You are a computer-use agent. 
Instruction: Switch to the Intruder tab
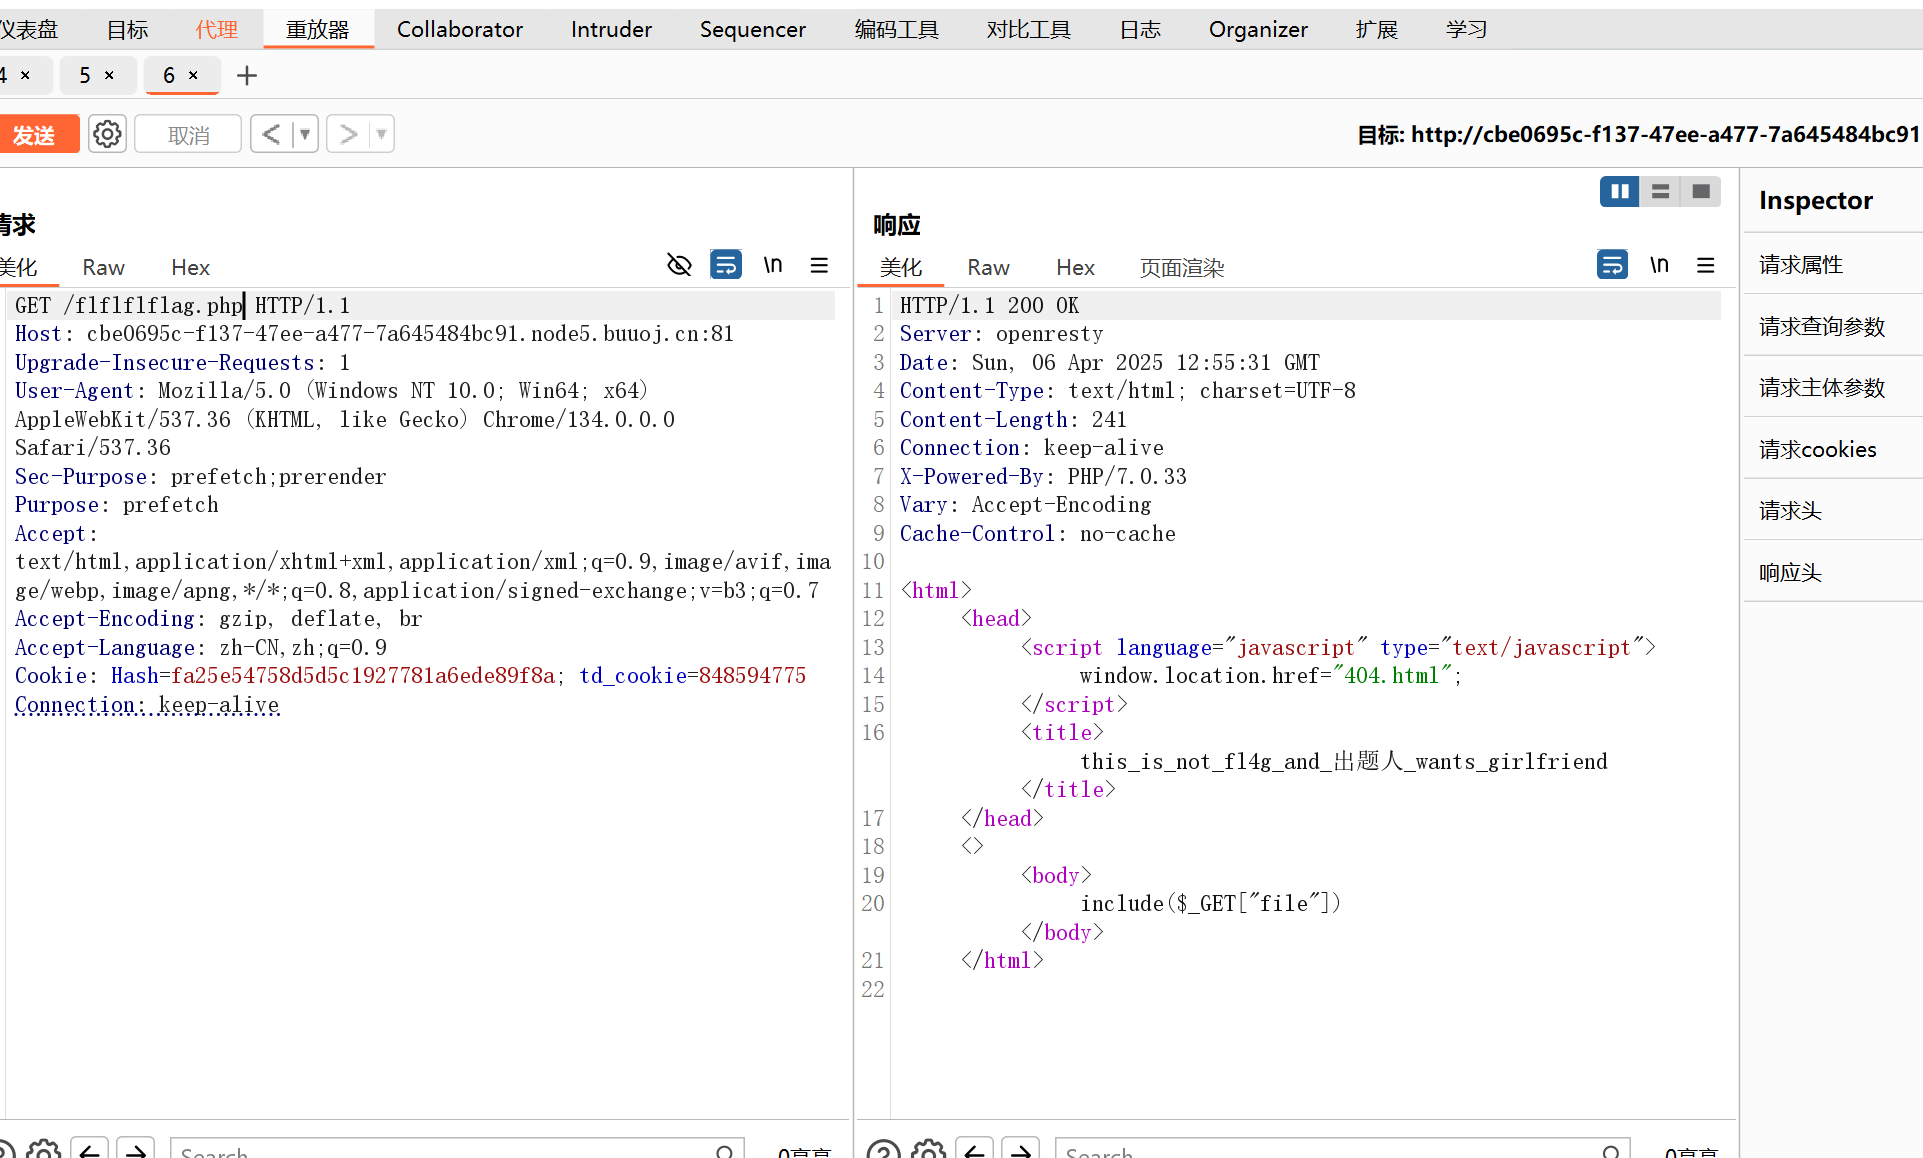click(x=611, y=30)
